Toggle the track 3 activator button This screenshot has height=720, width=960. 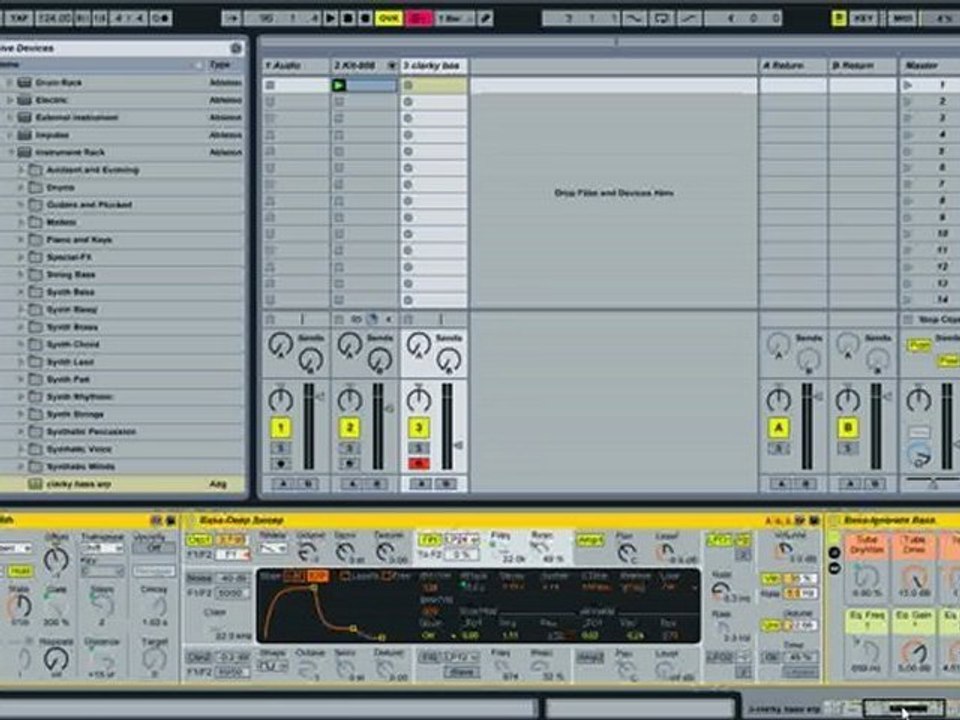coord(419,427)
